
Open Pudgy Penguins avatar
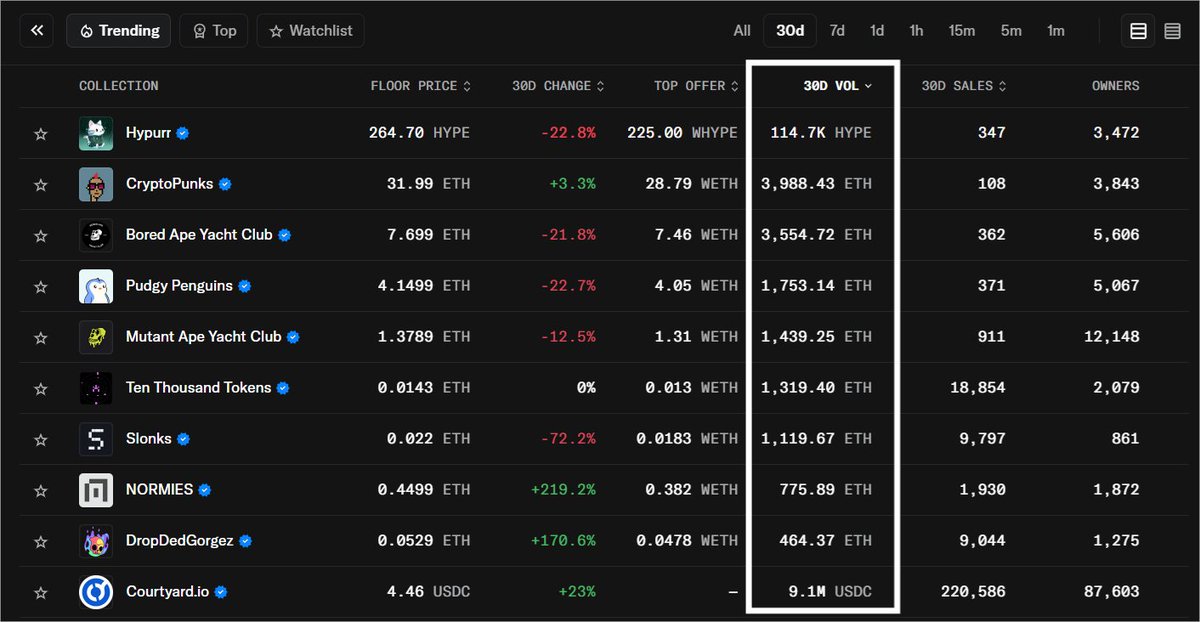(96, 286)
